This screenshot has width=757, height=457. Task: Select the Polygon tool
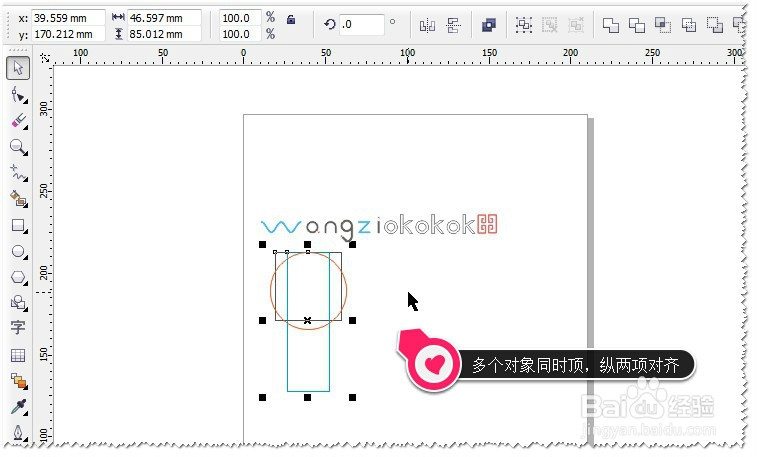pos(18,277)
